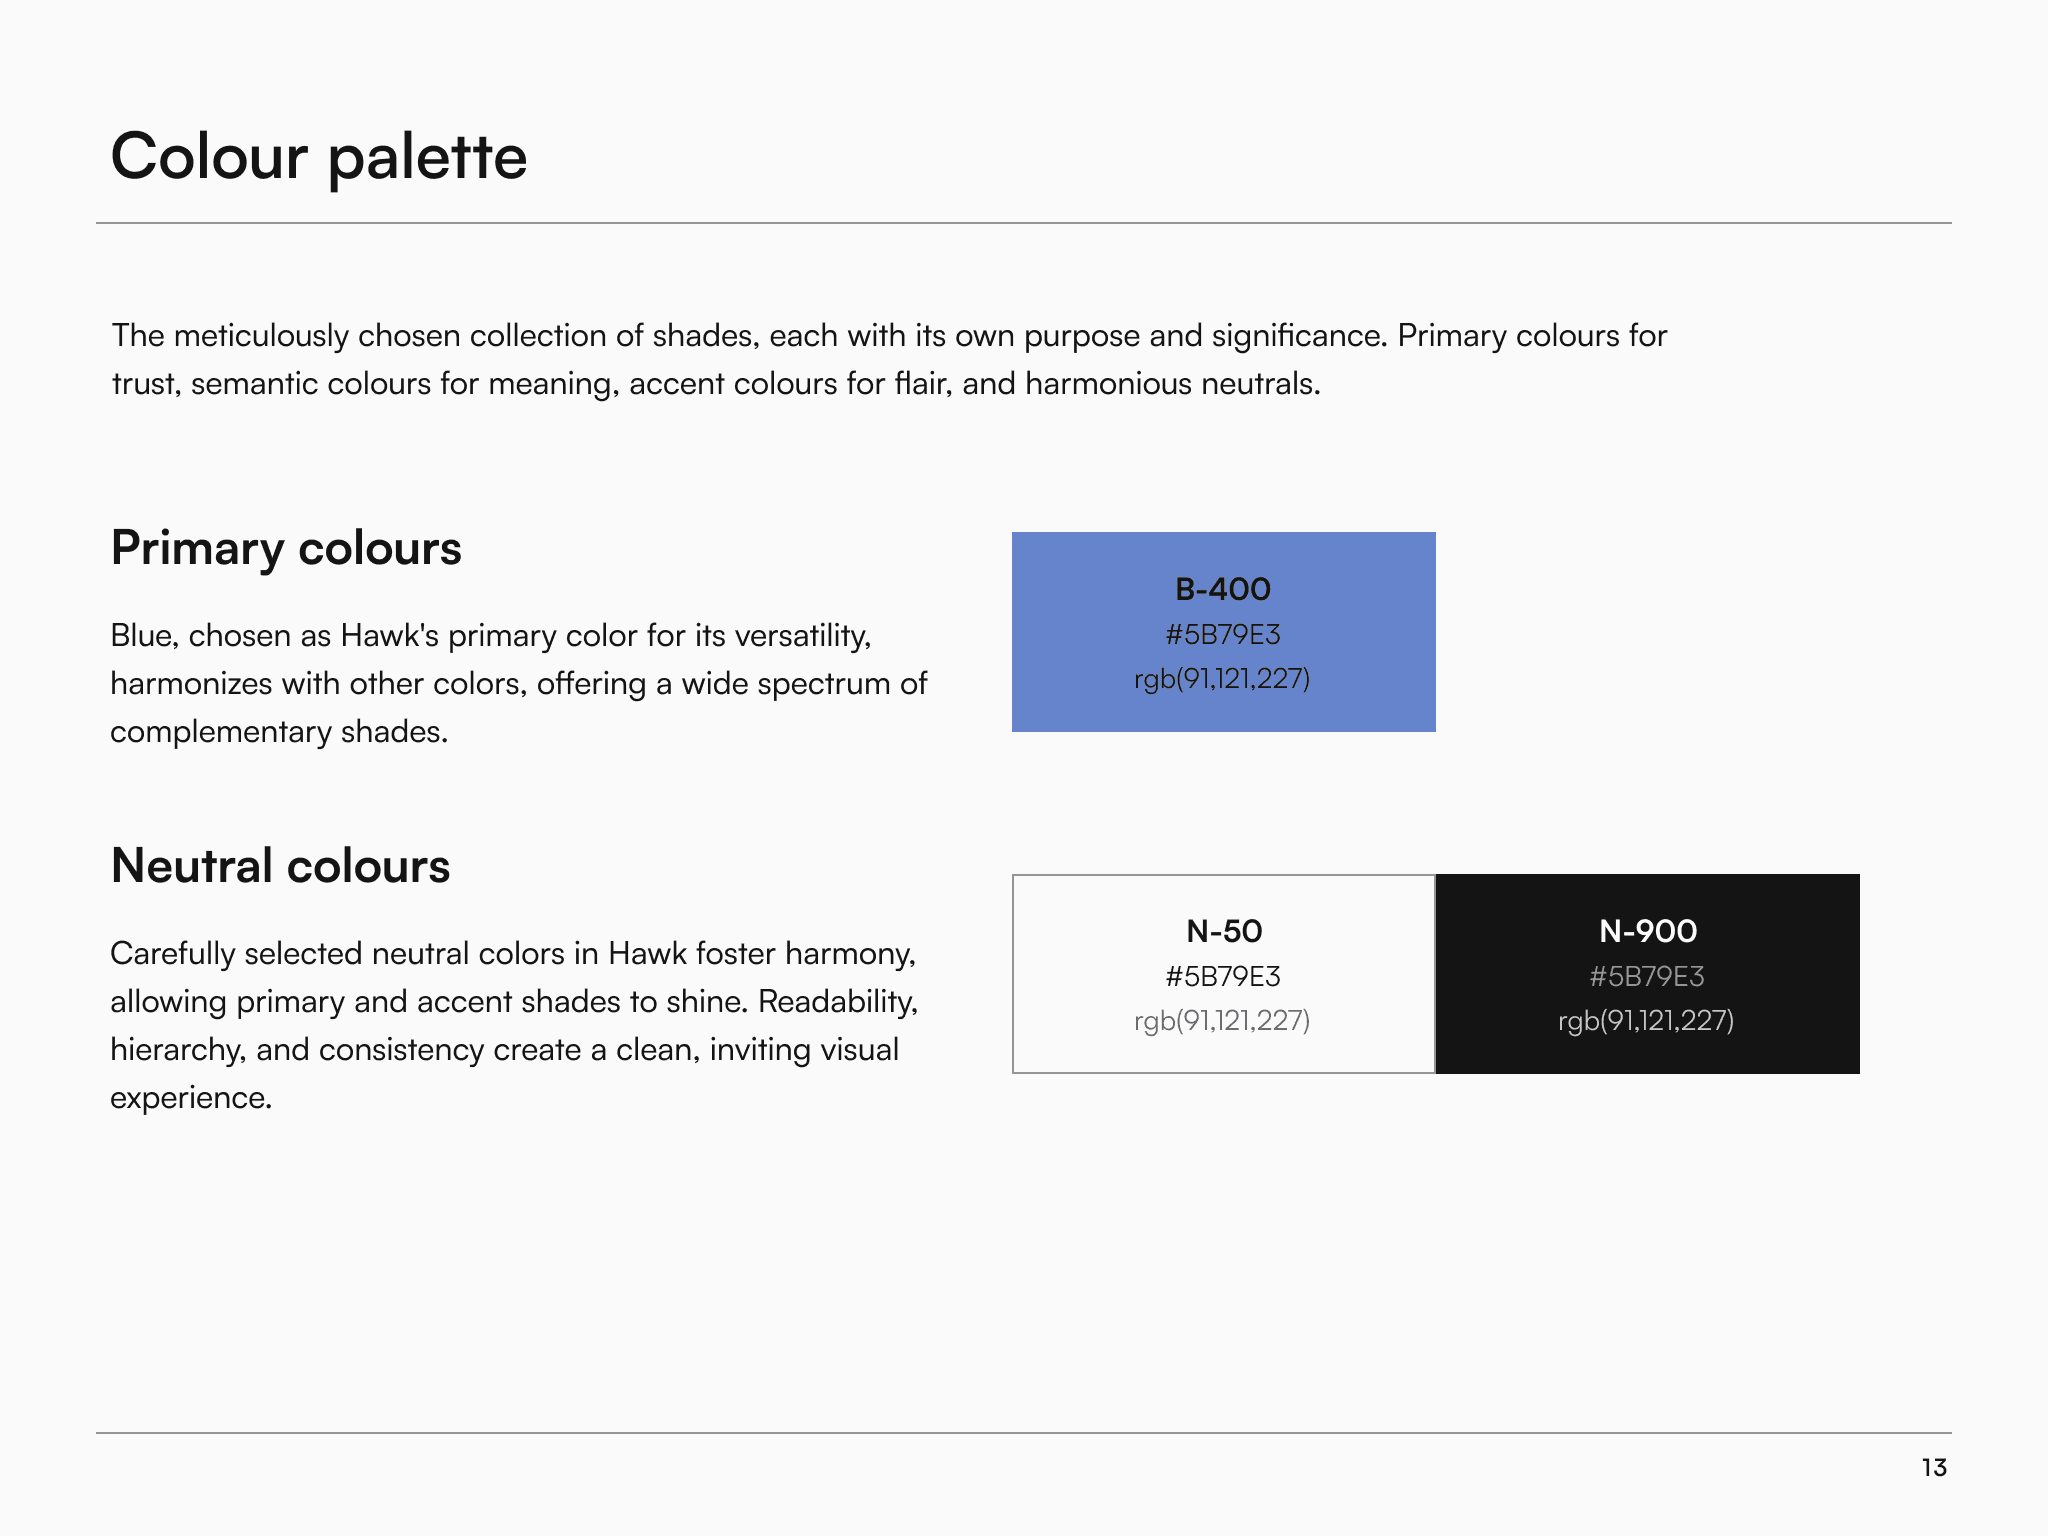This screenshot has width=2048, height=1536.
Task: Click the B-400 label text
Action: (x=1223, y=589)
